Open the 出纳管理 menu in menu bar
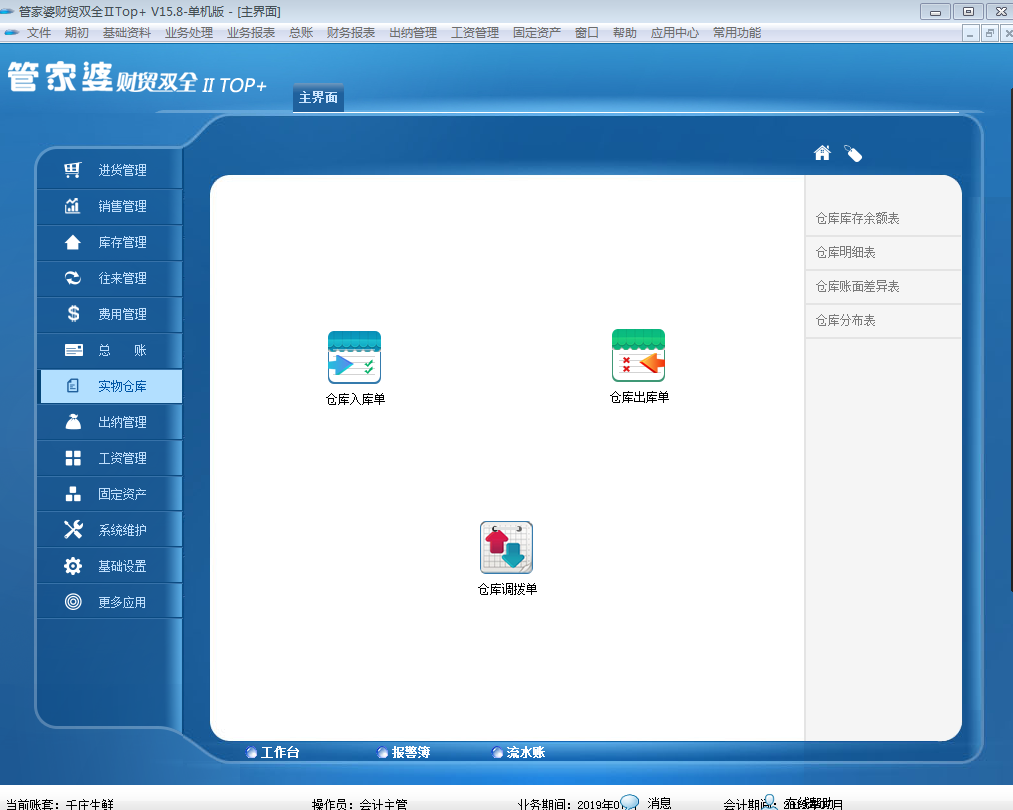 (x=413, y=32)
